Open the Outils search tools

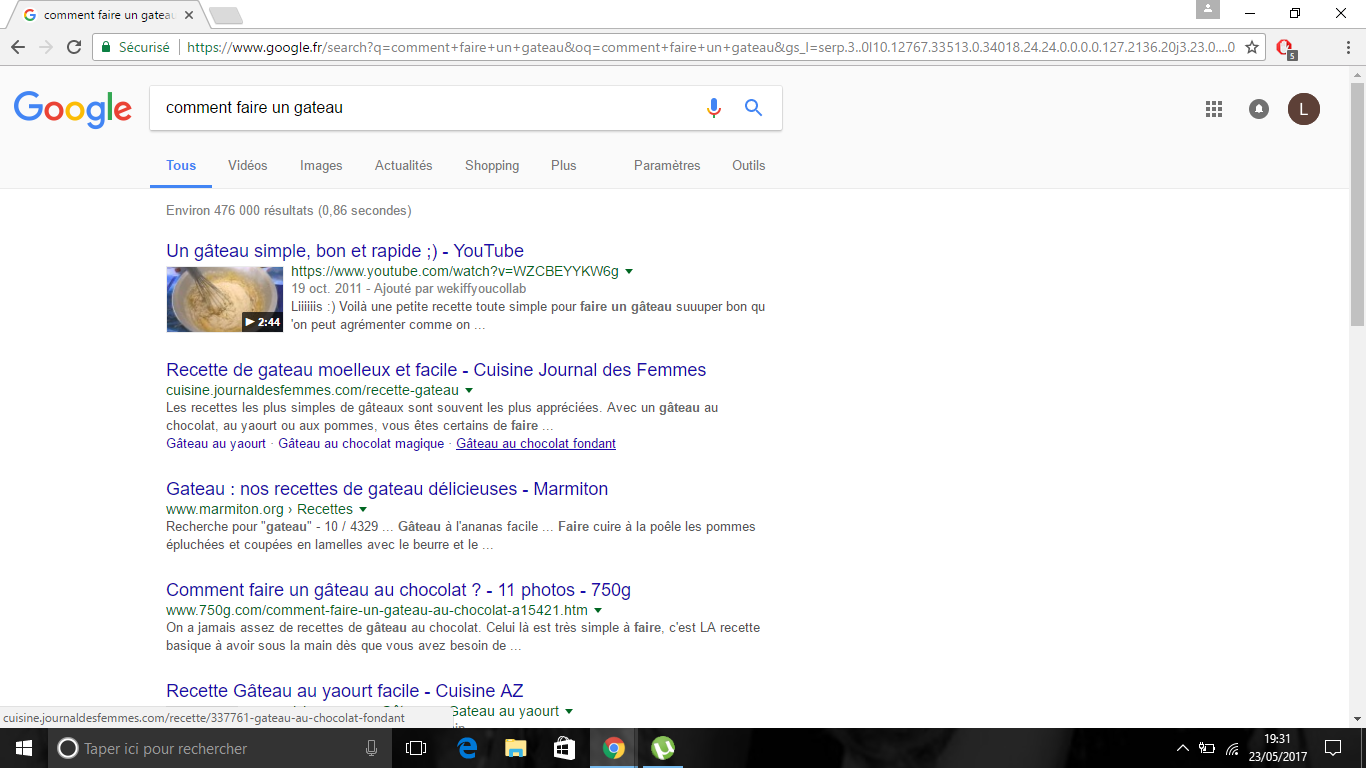click(x=748, y=166)
